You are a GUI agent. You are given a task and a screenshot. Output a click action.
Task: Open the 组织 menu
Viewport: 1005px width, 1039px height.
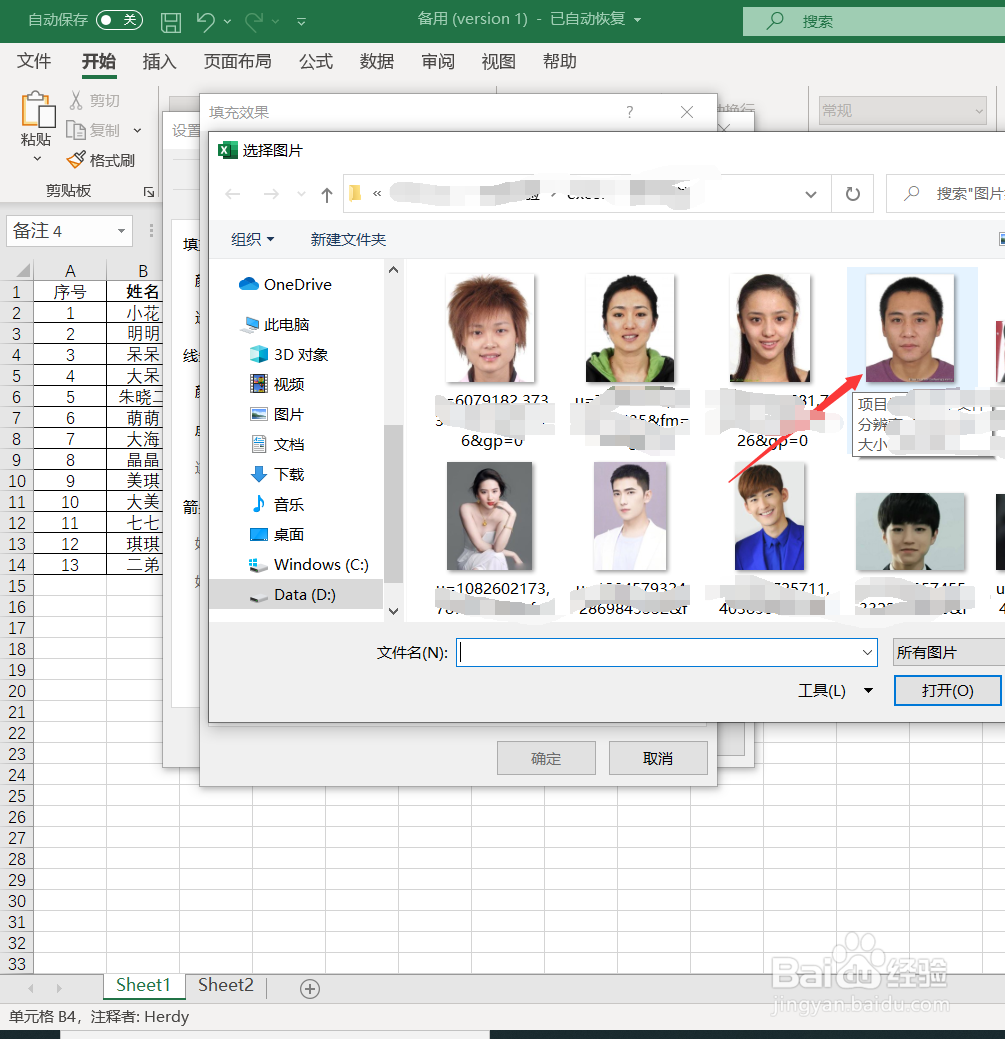(252, 239)
